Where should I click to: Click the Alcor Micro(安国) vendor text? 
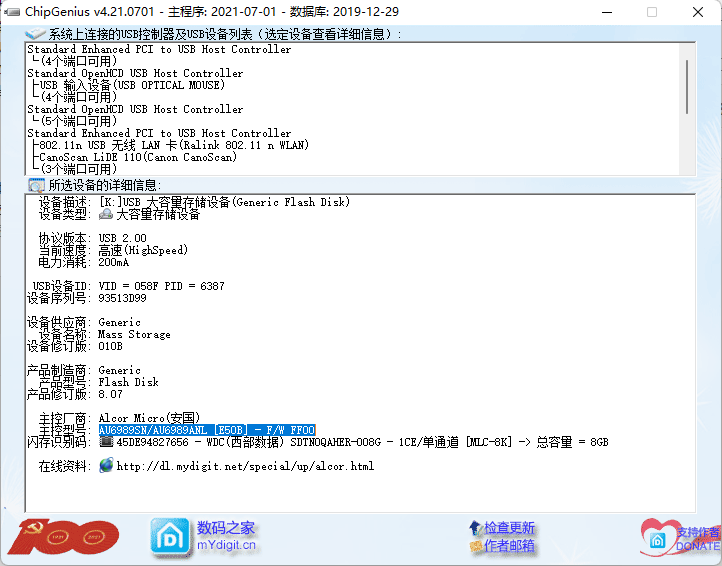tap(149, 418)
